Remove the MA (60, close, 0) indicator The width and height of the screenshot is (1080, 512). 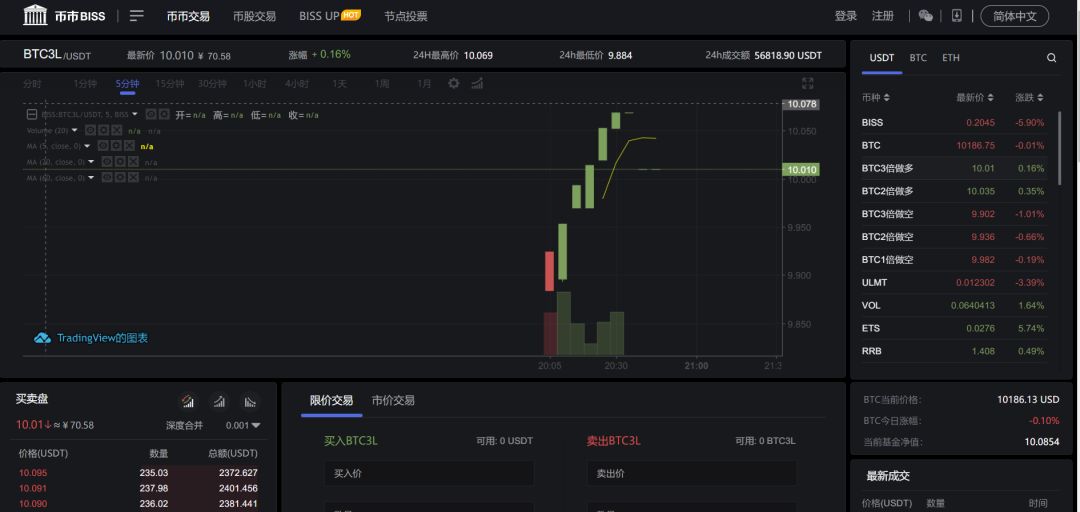click(133, 178)
